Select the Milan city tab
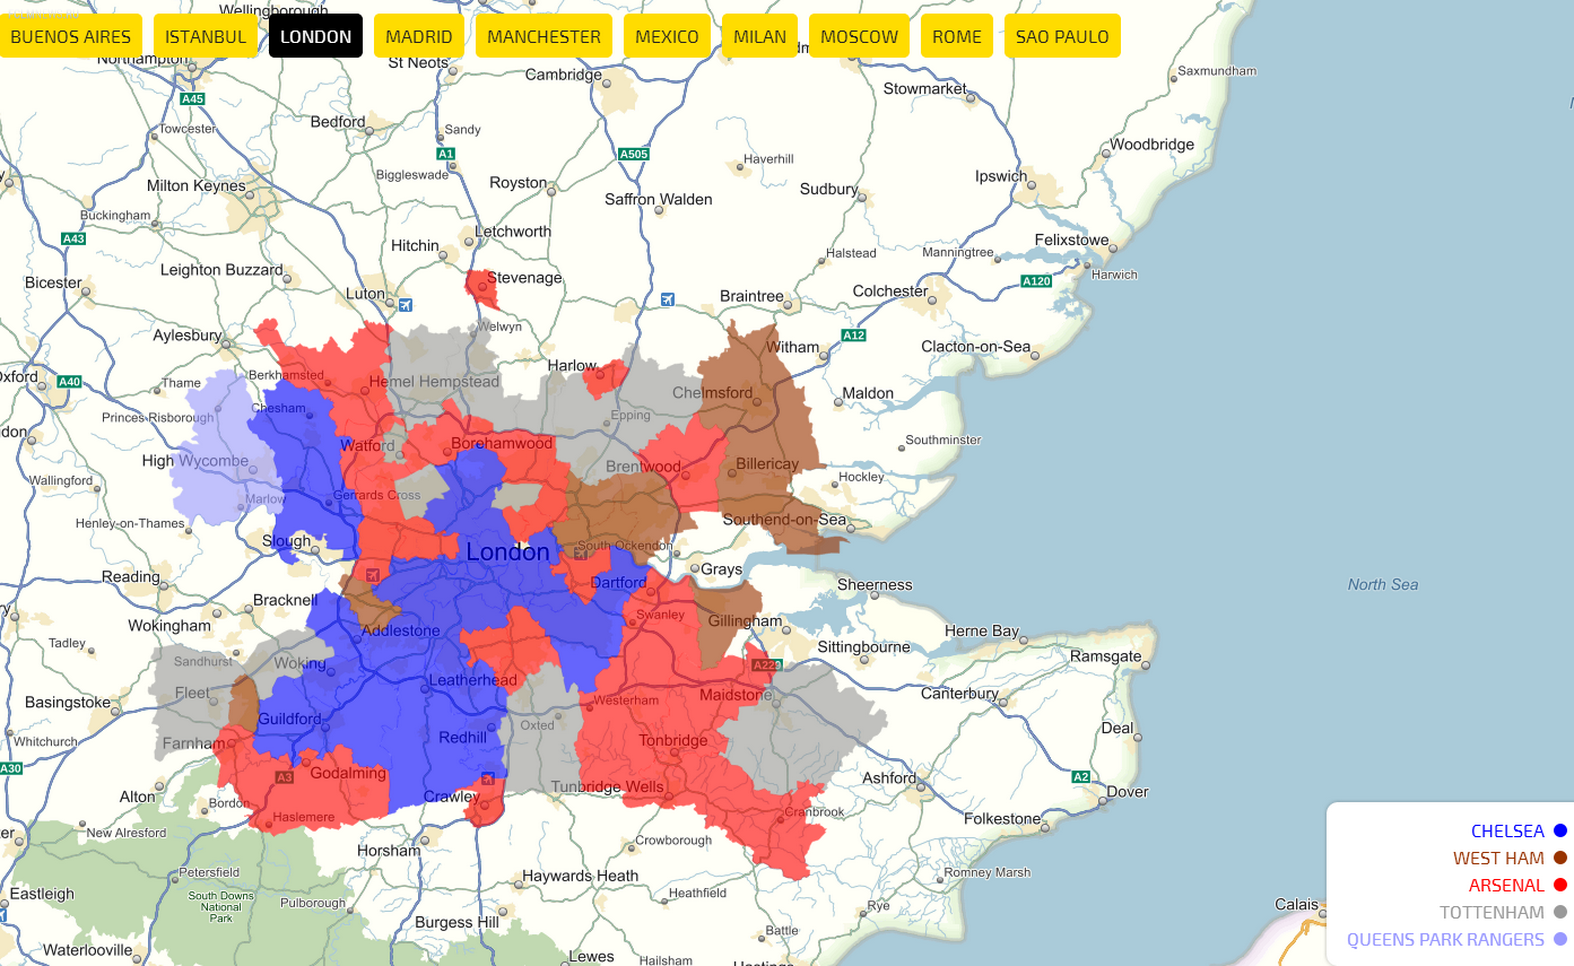The width and height of the screenshot is (1574, 966). coord(759,37)
